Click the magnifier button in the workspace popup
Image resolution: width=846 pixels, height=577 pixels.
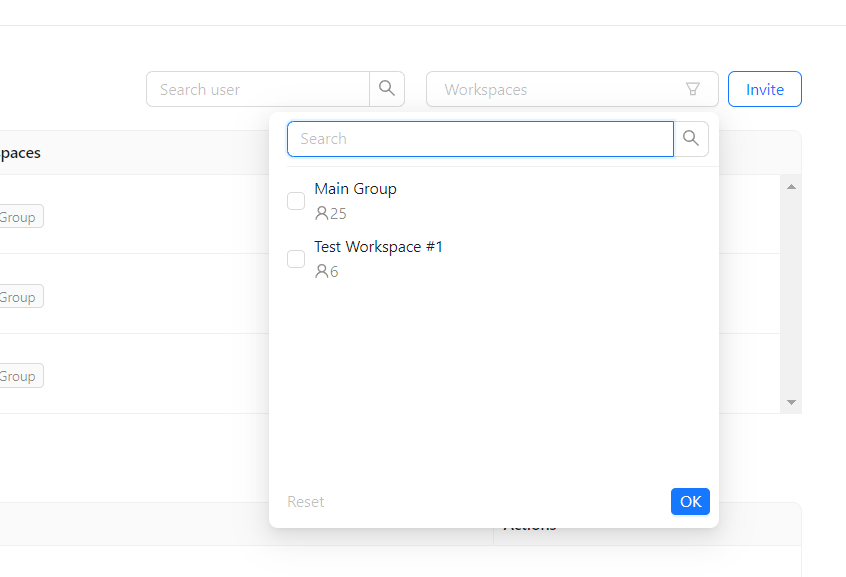click(691, 139)
